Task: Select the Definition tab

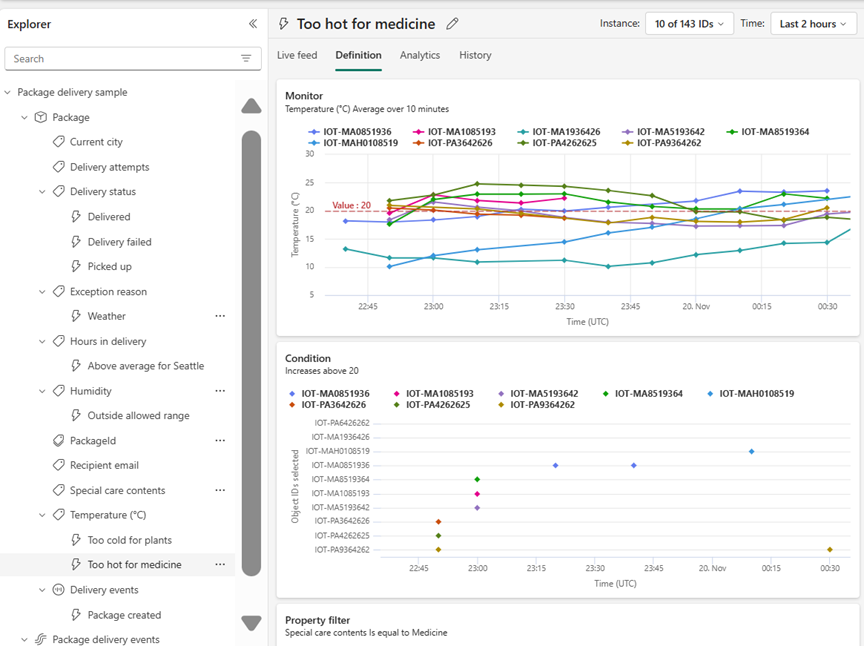Action: click(x=358, y=55)
